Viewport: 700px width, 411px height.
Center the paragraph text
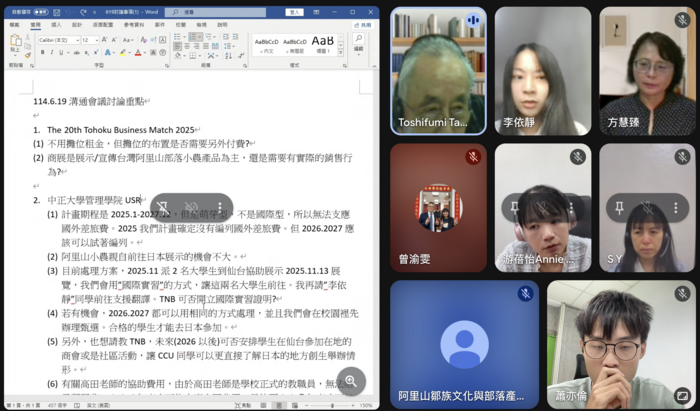coord(187,46)
